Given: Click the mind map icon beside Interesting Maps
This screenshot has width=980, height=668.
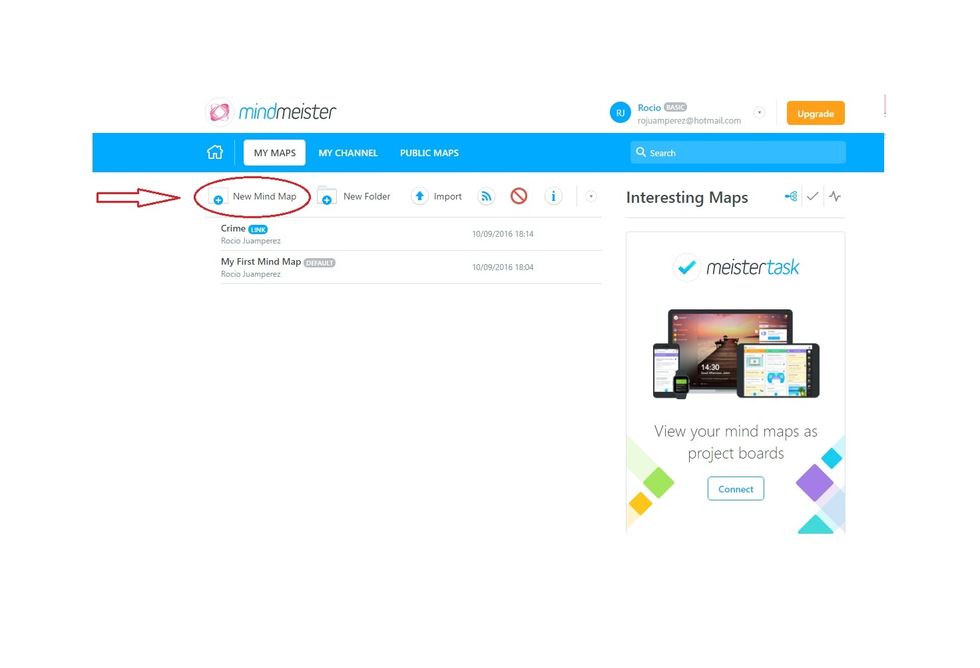Looking at the screenshot, I should tap(791, 197).
